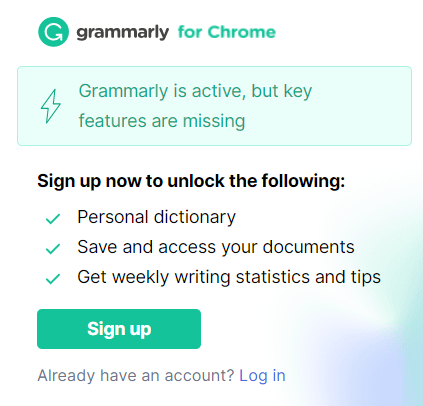
Task: Select the 'Grammarly is active, but key' line
Action: tap(195, 91)
